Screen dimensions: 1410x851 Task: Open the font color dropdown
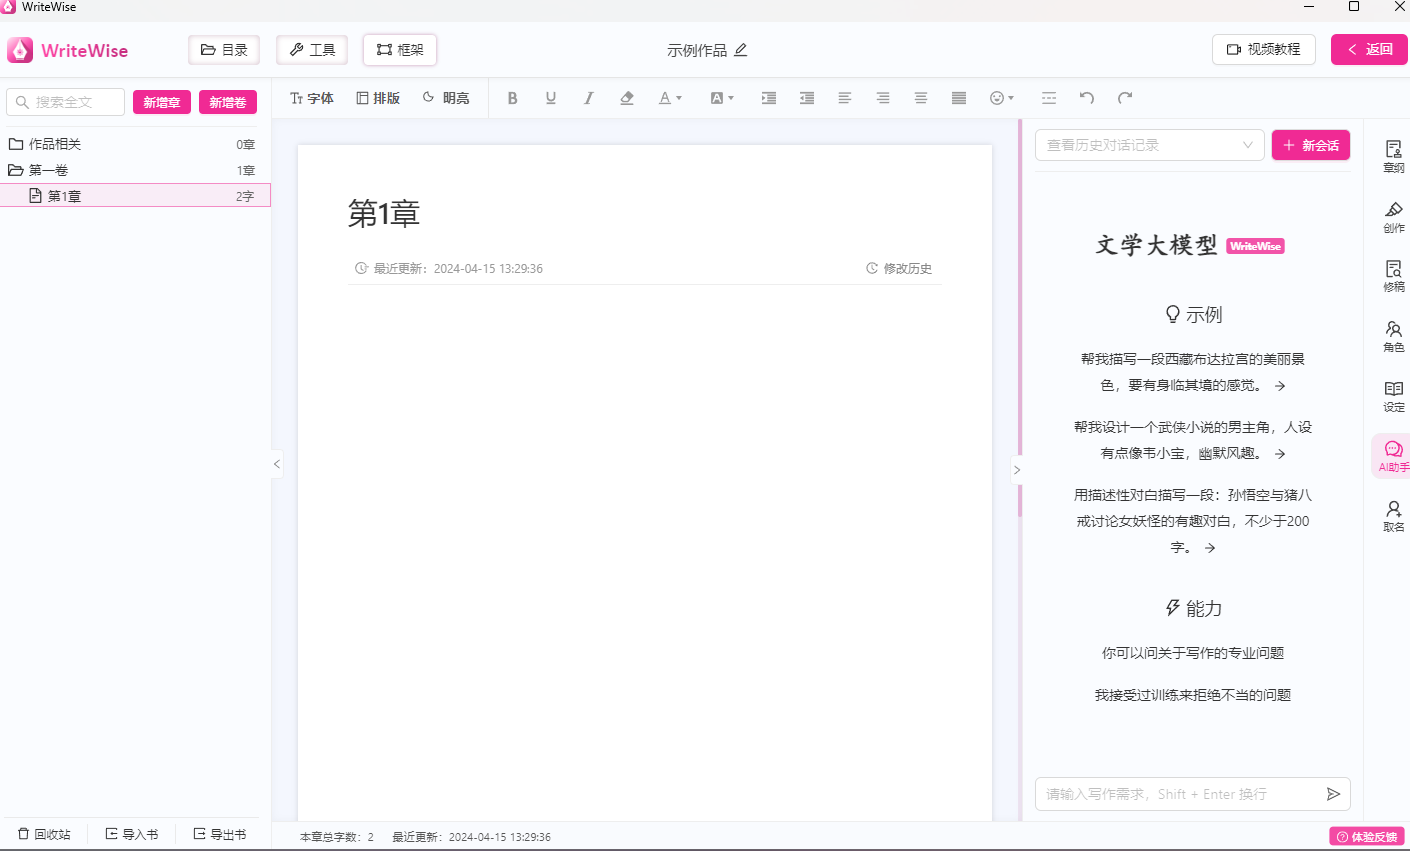coord(670,98)
